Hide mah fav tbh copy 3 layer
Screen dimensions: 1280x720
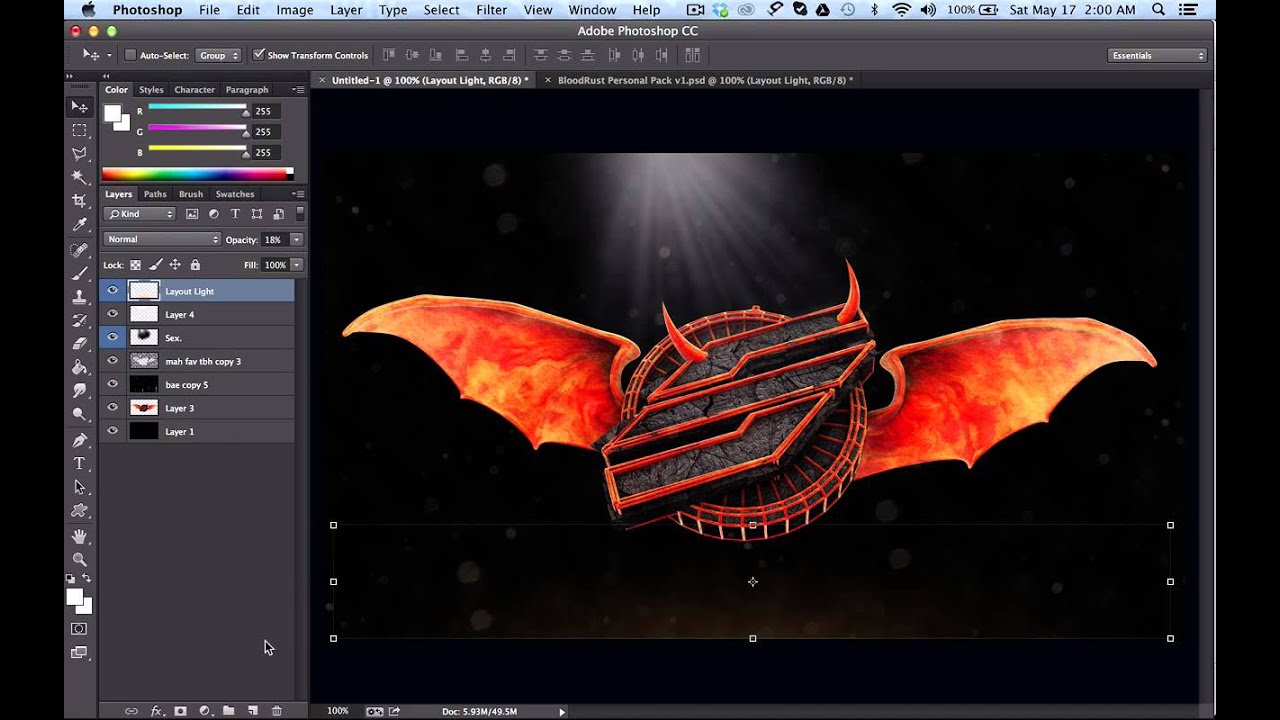click(112, 361)
